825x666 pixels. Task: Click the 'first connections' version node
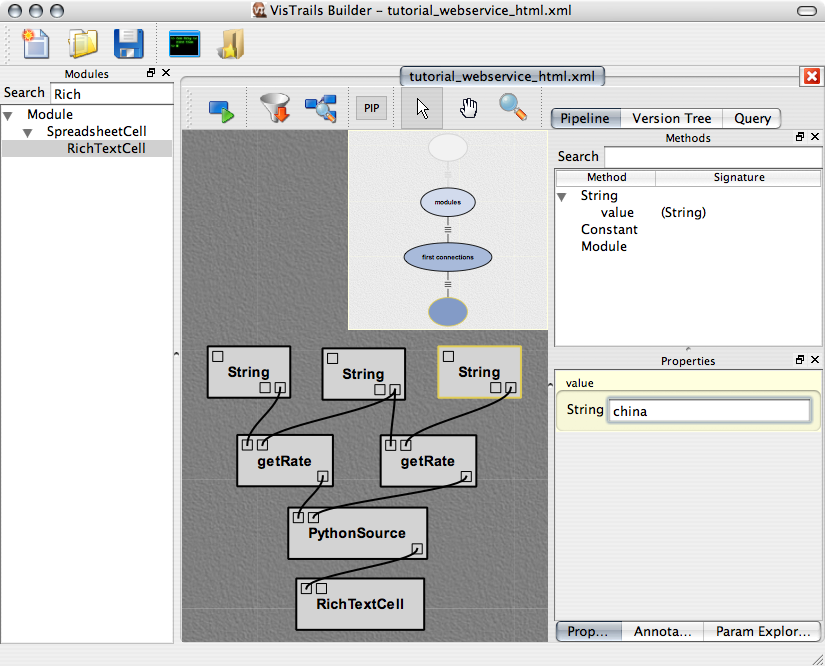coord(448,257)
